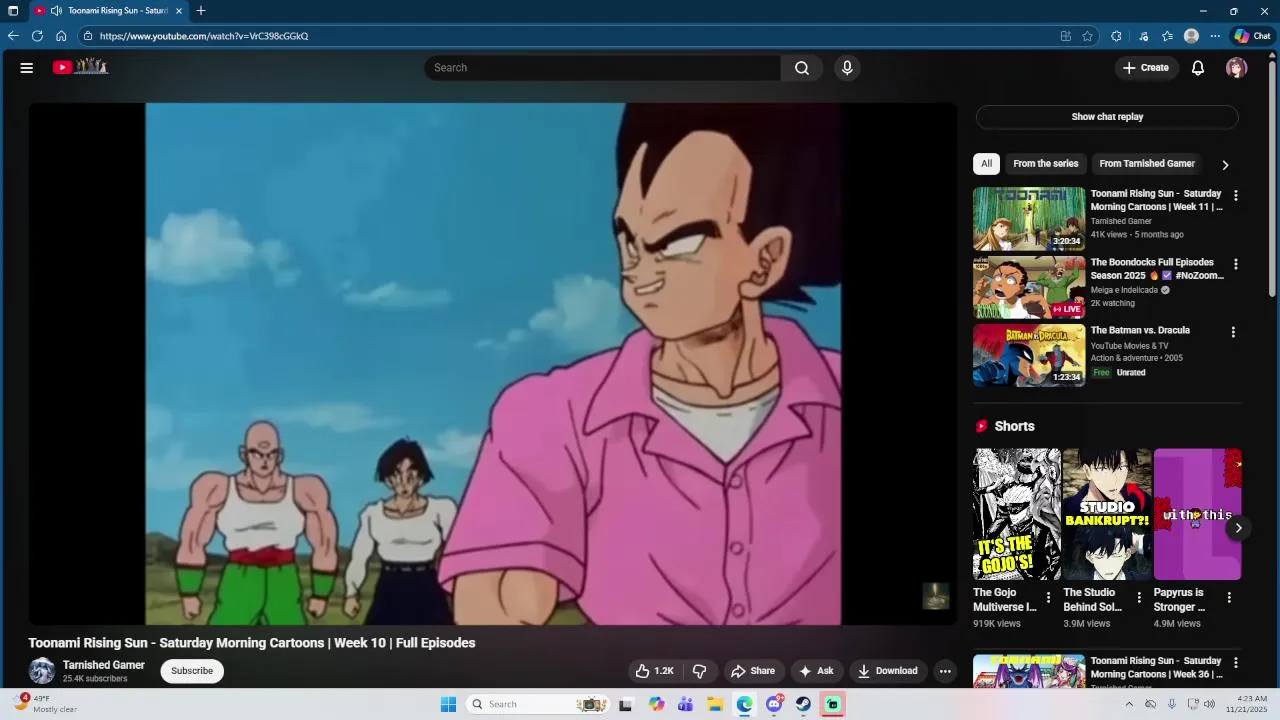This screenshot has height=720, width=1280.
Task: Open weather widget Mostly clear
Action: point(45,704)
